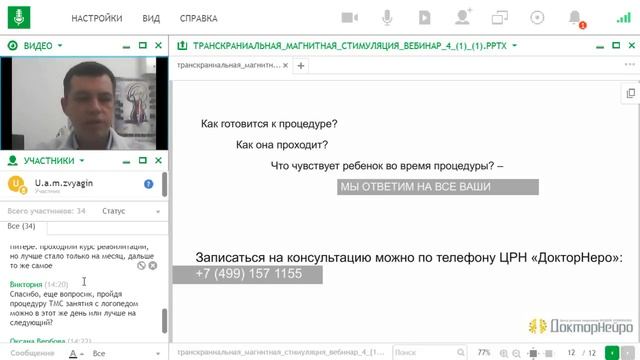Zoom out of the presentation
The image size is (640, 360).
[x=516, y=353]
